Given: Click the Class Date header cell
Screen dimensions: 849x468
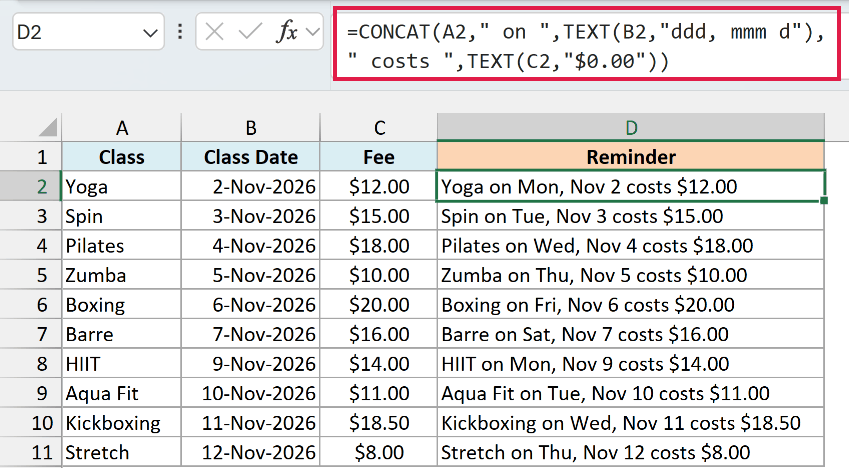Looking at the screenshot, I should click(x=250, y=157).
